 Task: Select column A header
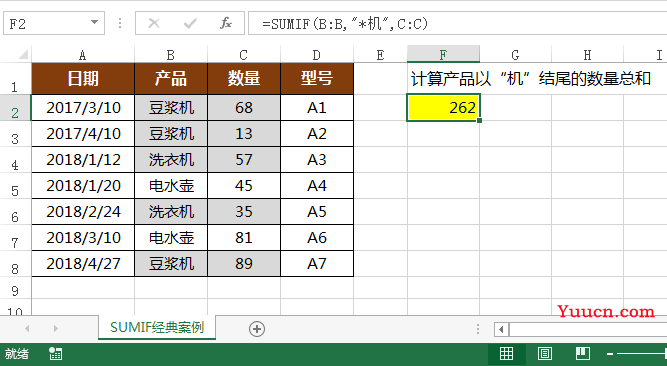(x=83, y=55)
